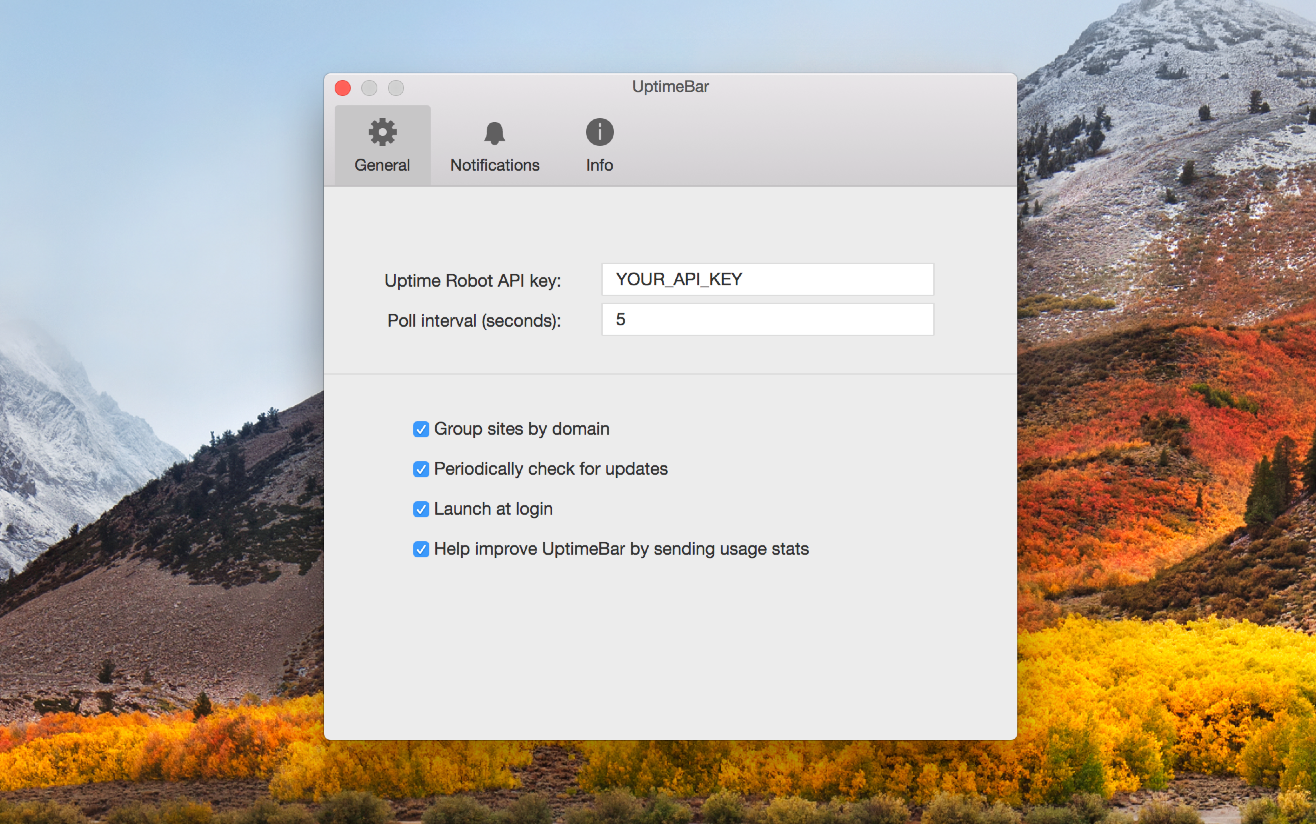Toggle sending usage stats checkbox
Viewport: 1316px width, 824px height.
click(x=421, y=549)
